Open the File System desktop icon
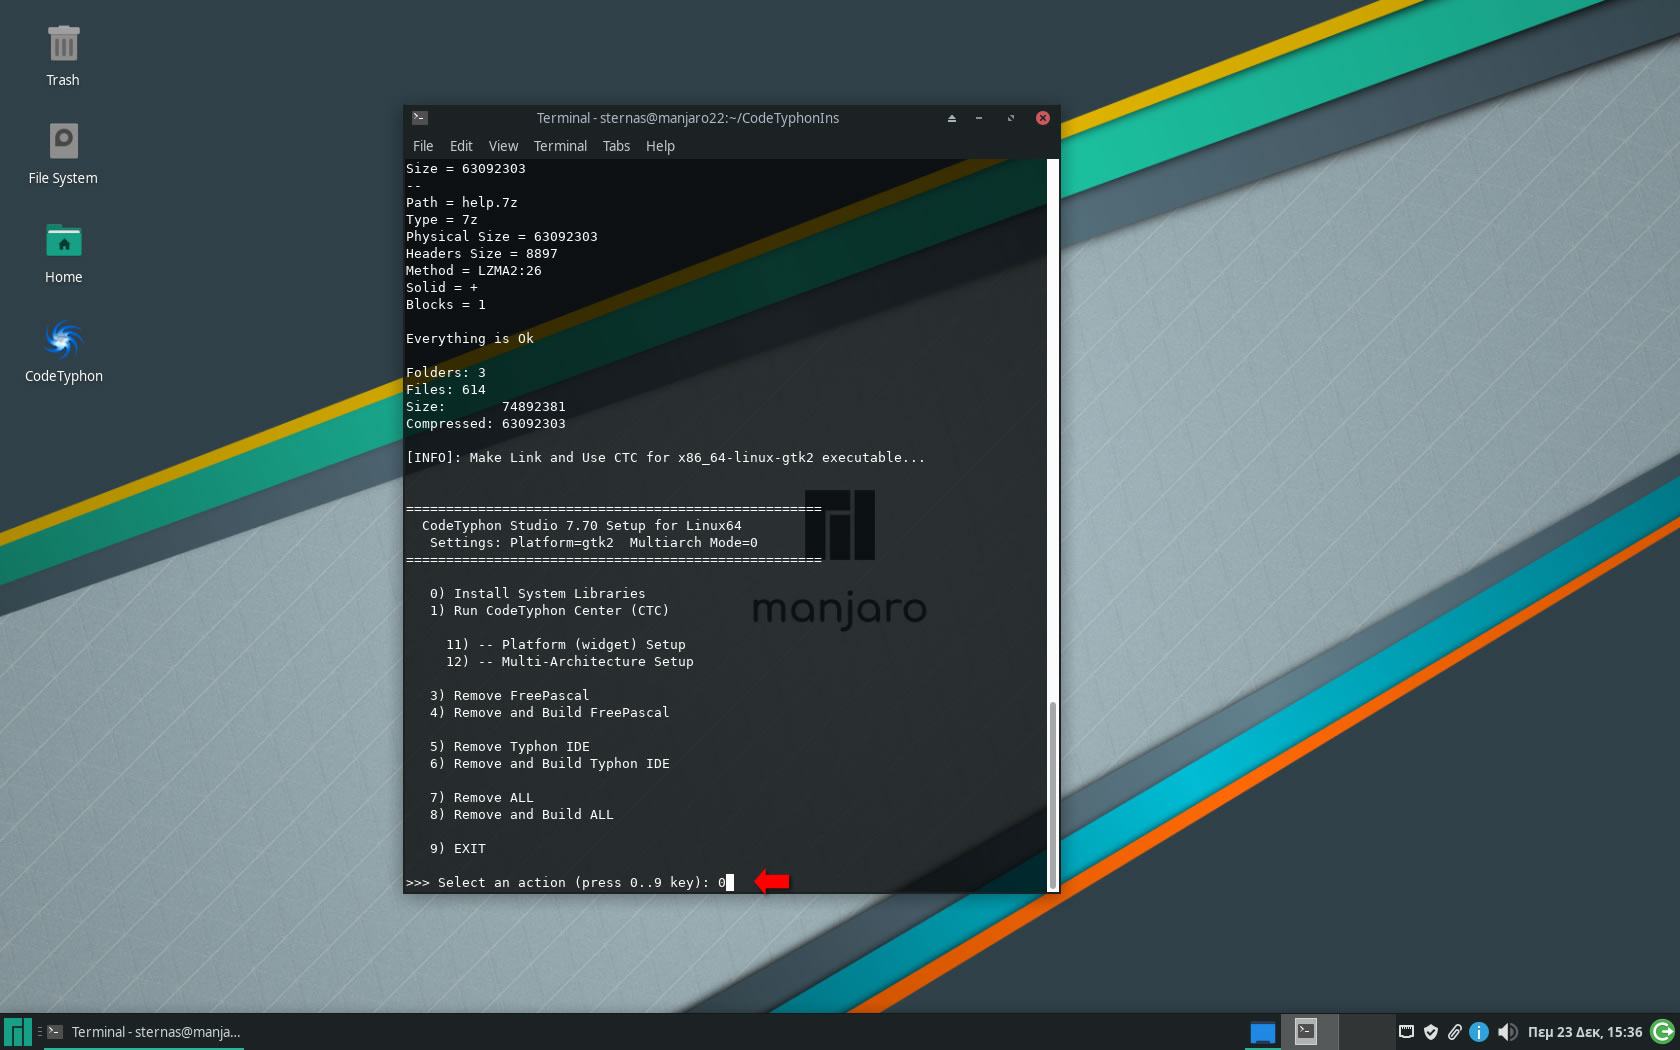 point(63,153)
